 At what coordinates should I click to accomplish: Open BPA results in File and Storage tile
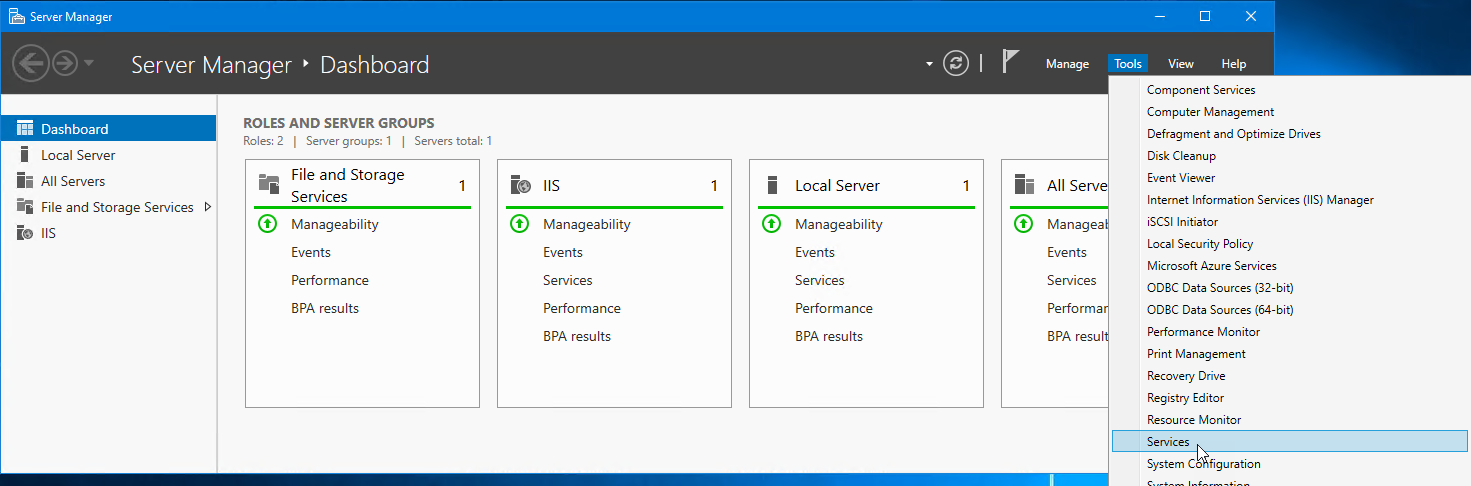[325, 308]
